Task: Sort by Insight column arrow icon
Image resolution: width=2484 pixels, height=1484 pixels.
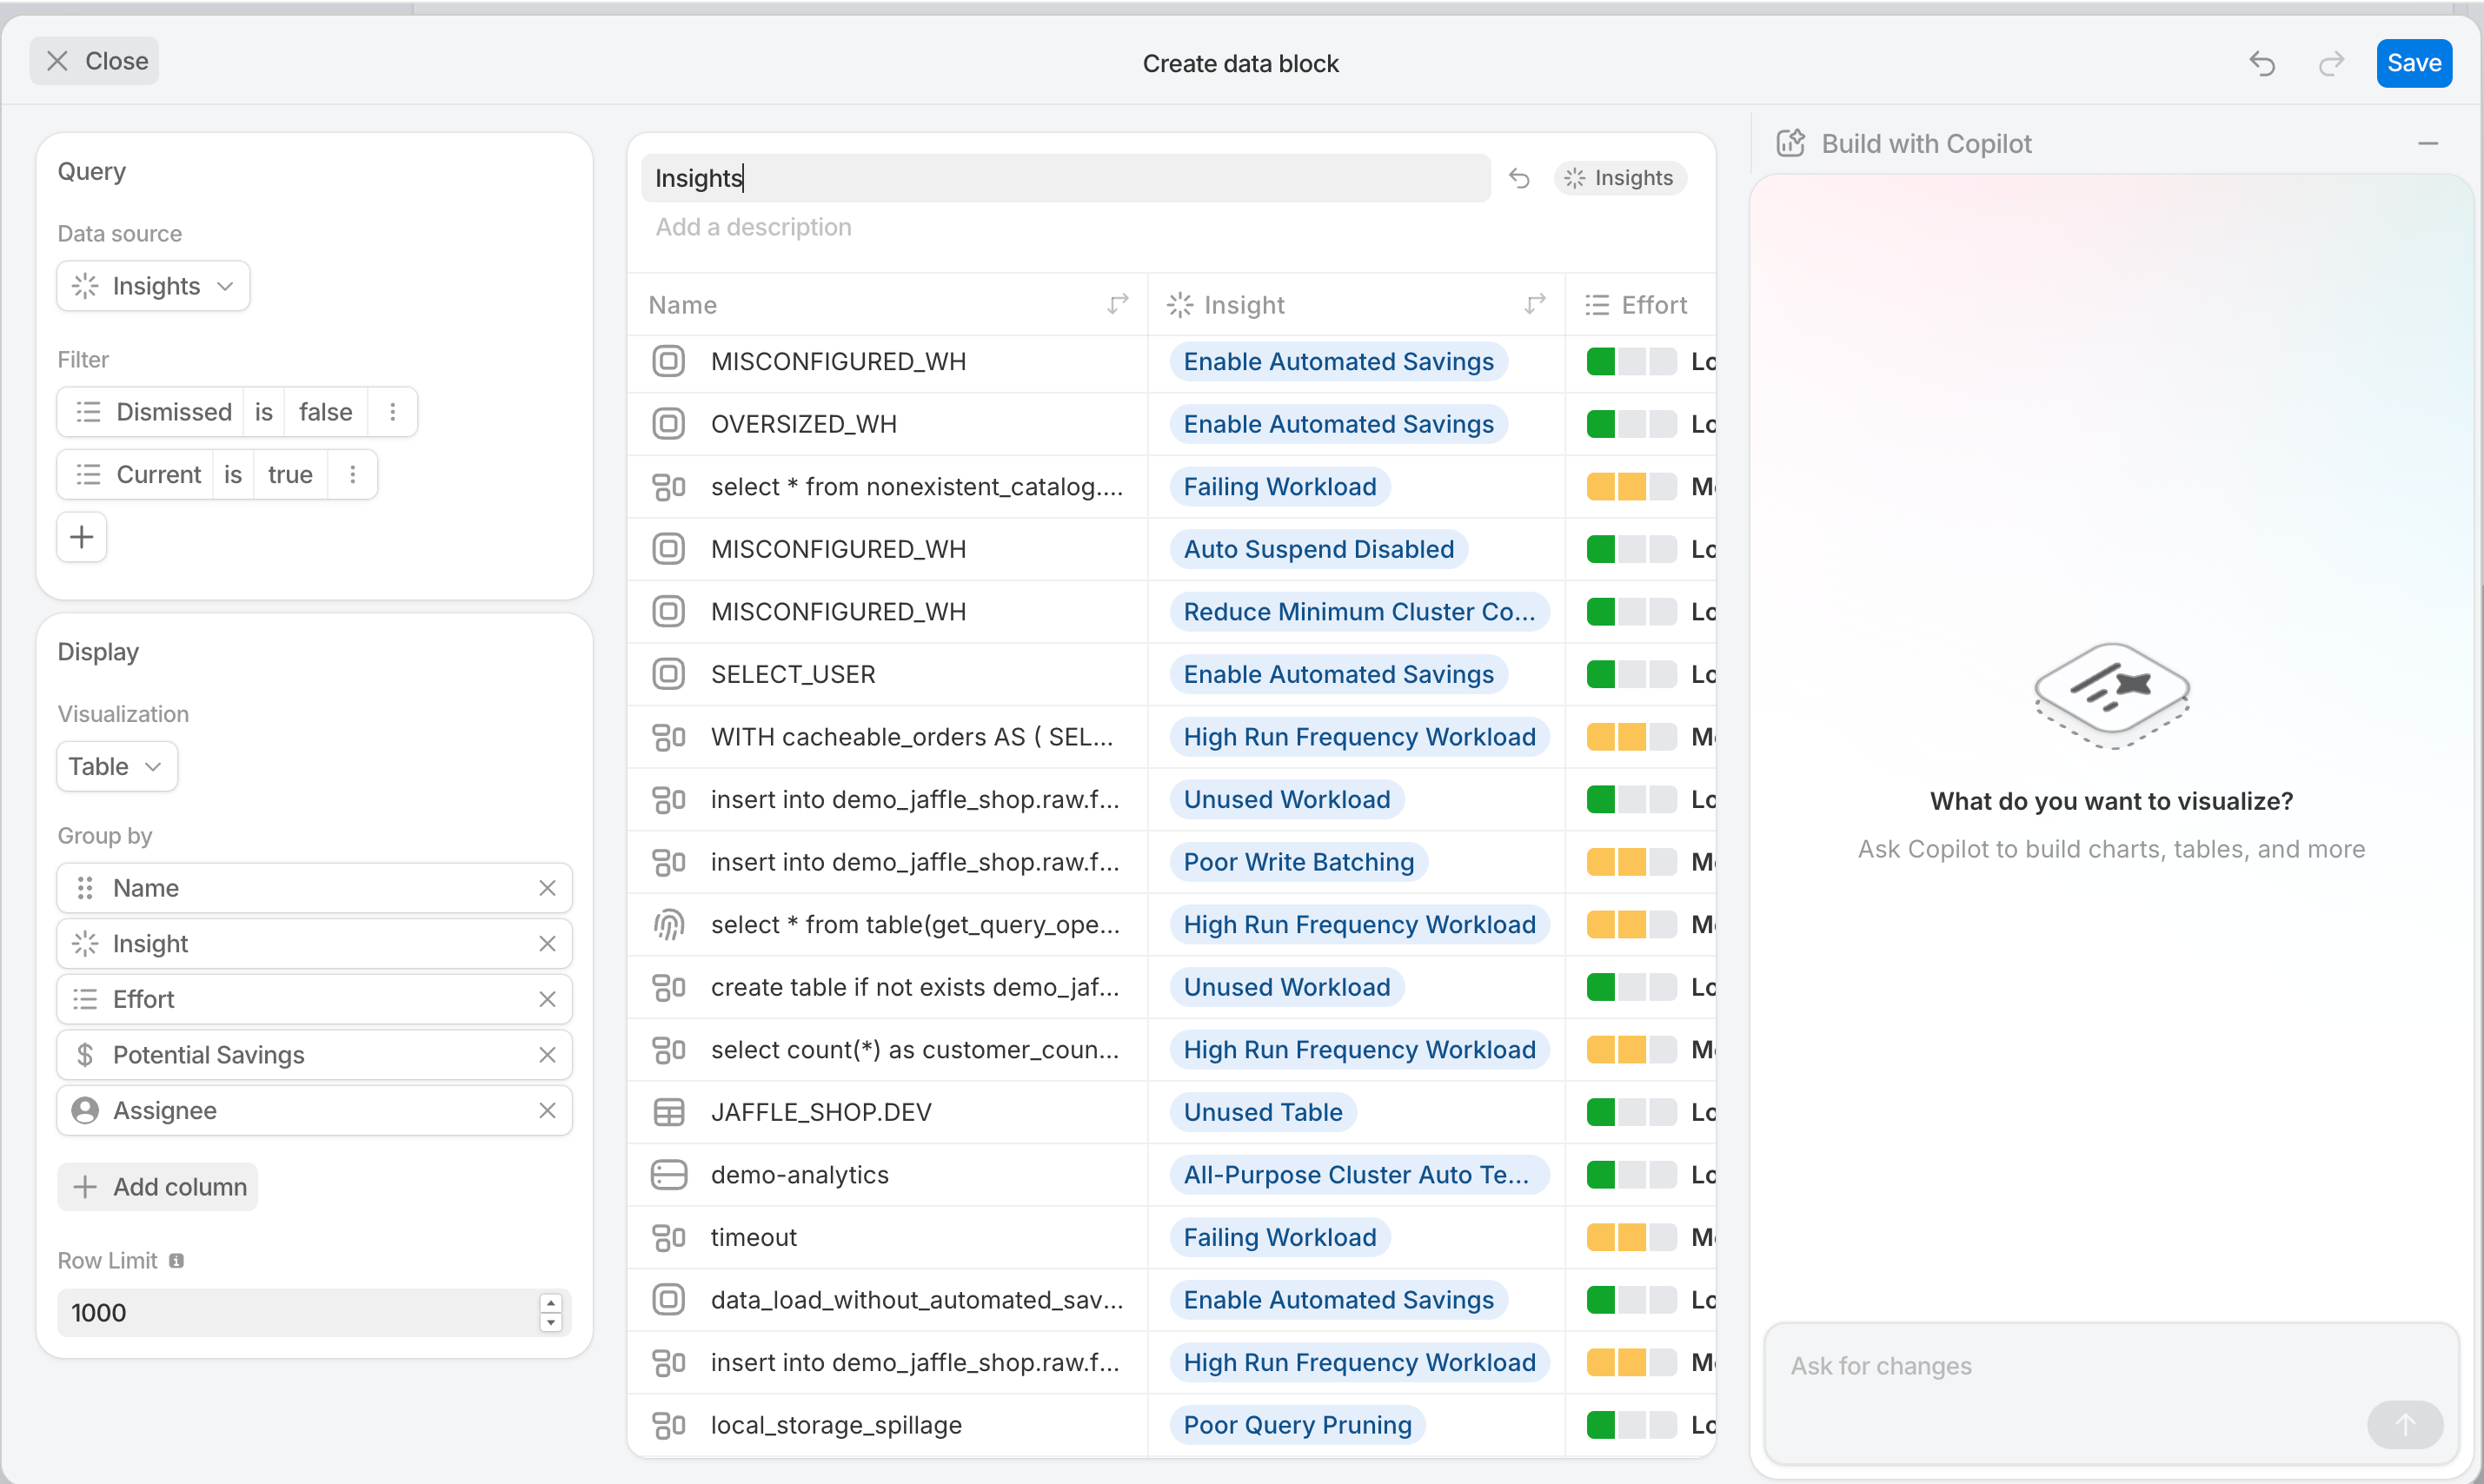Action: coord(1535,304)
